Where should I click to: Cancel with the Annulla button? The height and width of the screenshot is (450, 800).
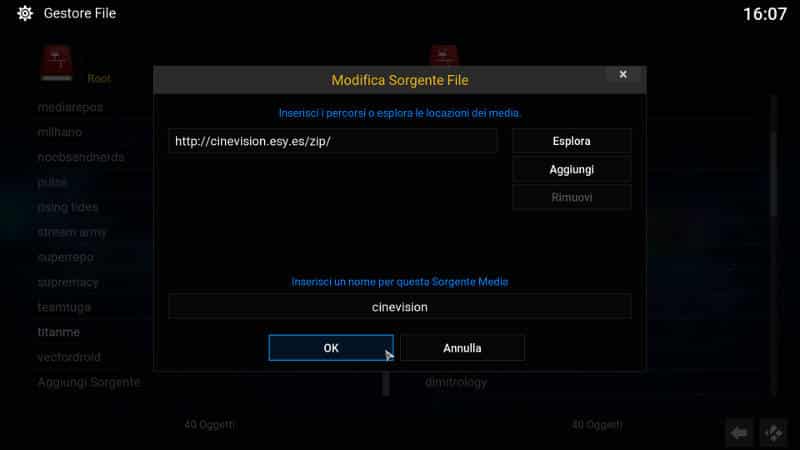(462, 348)
